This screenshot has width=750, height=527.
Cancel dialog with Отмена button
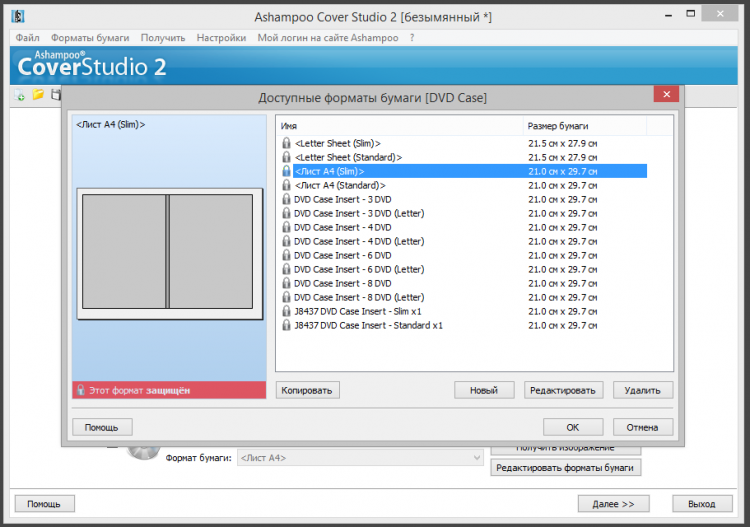point(642,427)
